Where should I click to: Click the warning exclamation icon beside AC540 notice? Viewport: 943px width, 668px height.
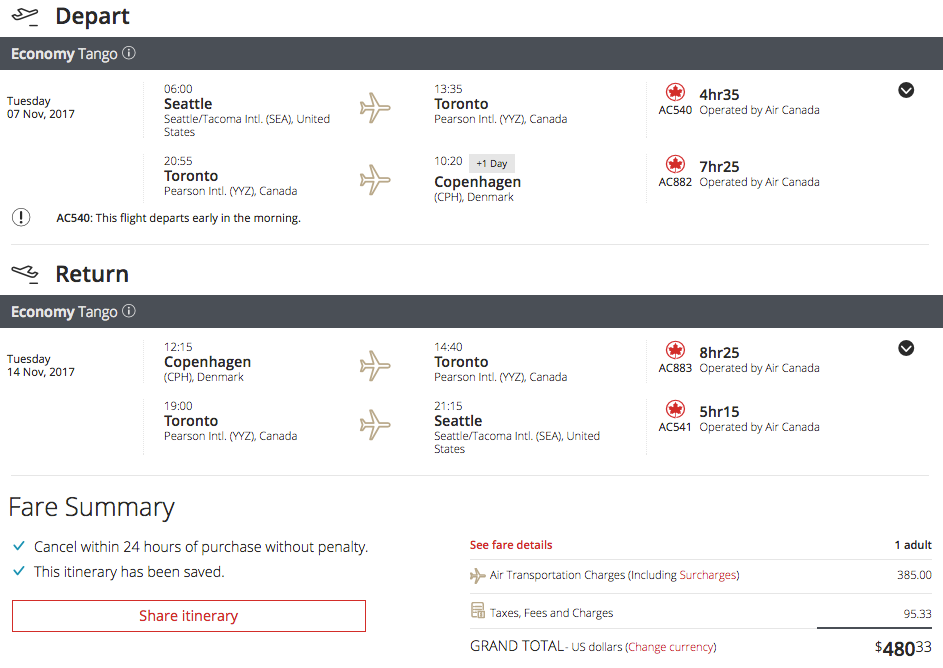point(20,217)
